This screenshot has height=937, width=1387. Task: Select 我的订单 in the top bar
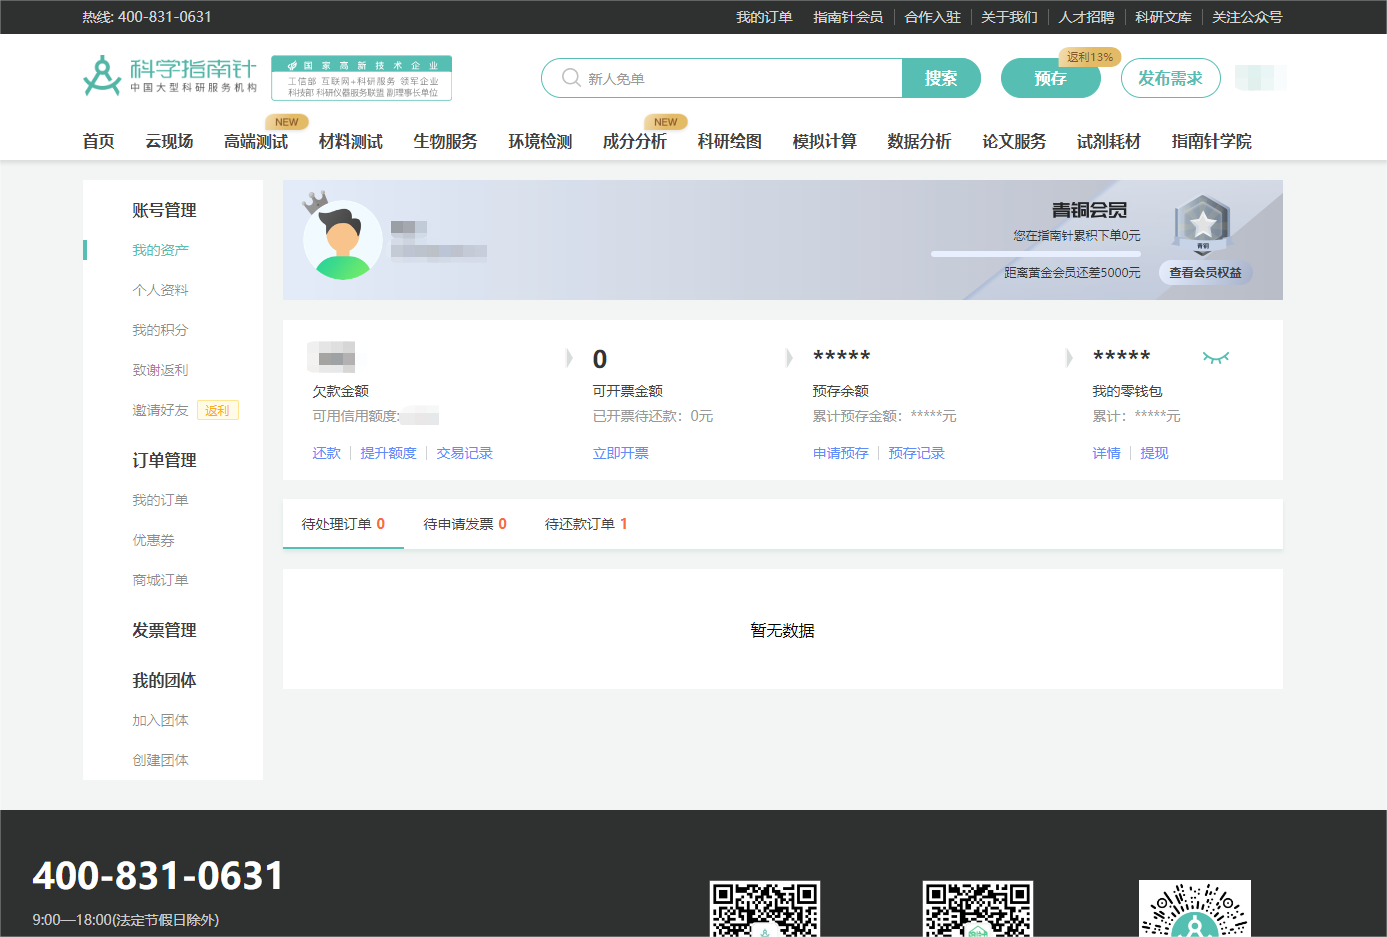(764, 17)
